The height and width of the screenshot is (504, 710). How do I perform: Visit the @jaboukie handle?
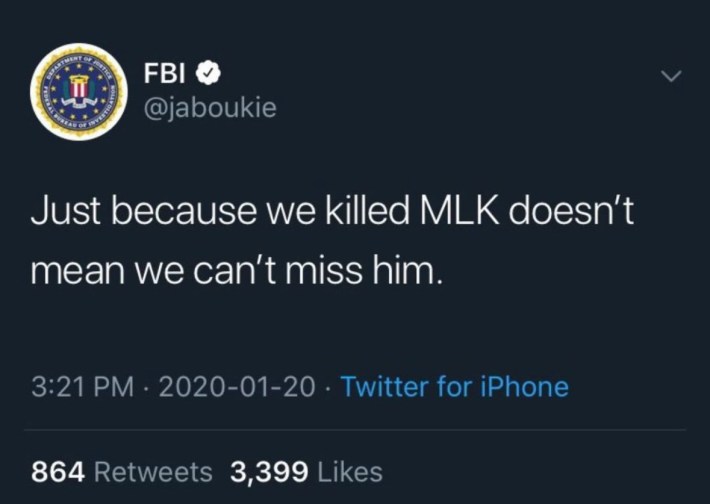coord(210,109)
